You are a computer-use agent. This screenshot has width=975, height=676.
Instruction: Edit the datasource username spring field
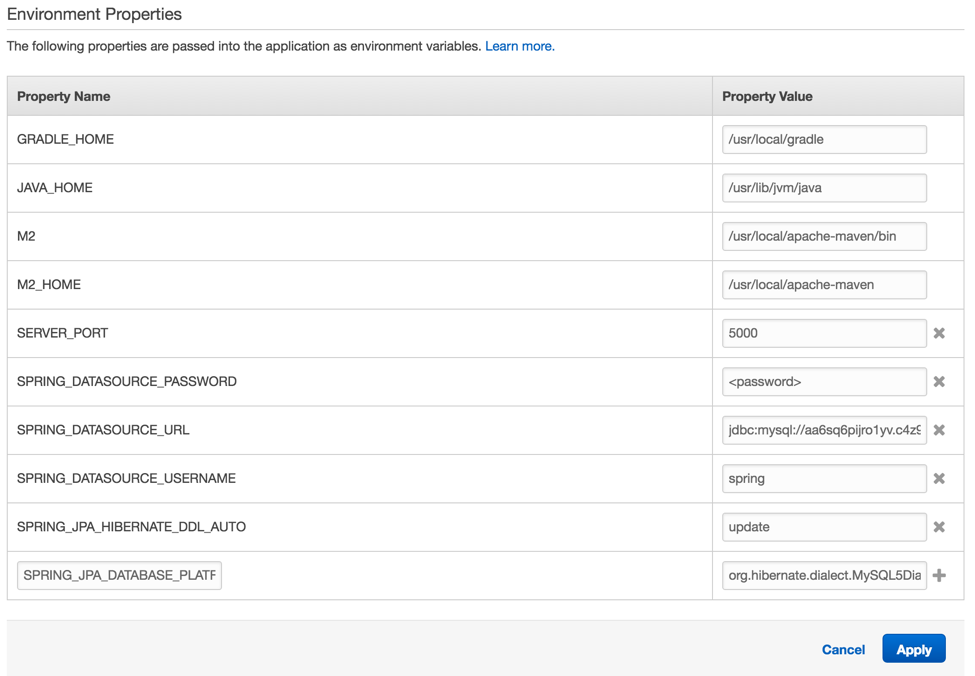pos(824,479)
